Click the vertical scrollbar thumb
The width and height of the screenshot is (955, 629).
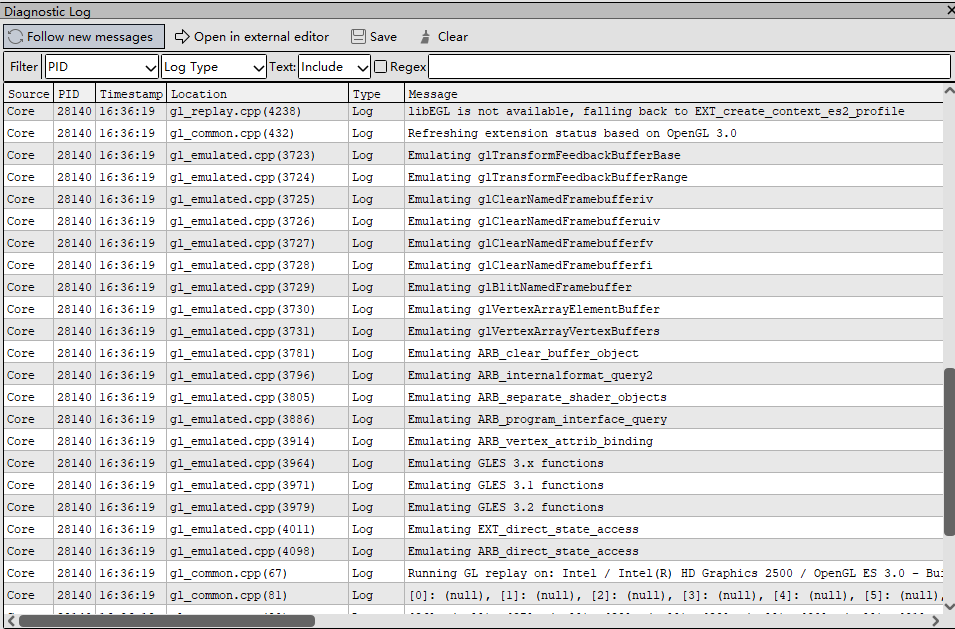click(x=949, y=452)
